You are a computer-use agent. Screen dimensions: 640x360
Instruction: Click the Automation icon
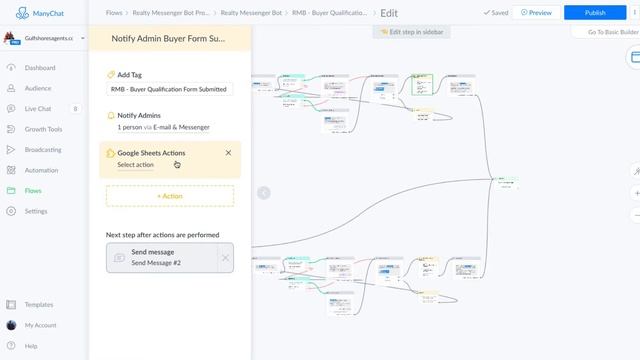11,170
